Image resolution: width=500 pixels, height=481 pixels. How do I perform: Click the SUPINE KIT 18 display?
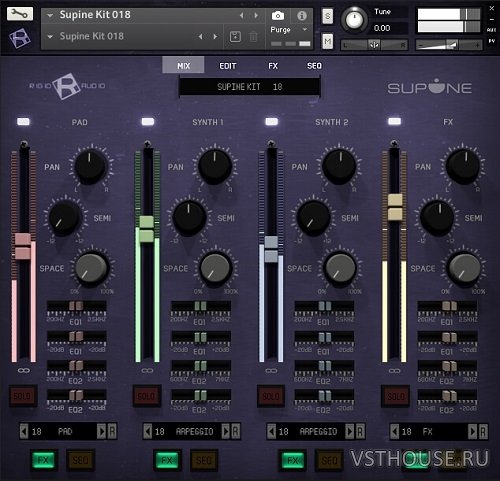[249, 87]
